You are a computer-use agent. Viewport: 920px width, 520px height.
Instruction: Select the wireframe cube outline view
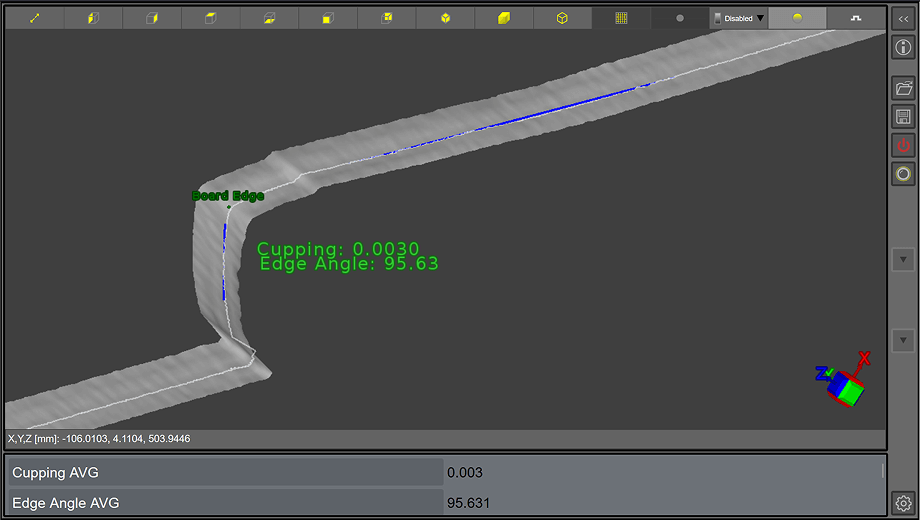click(562, 18)
